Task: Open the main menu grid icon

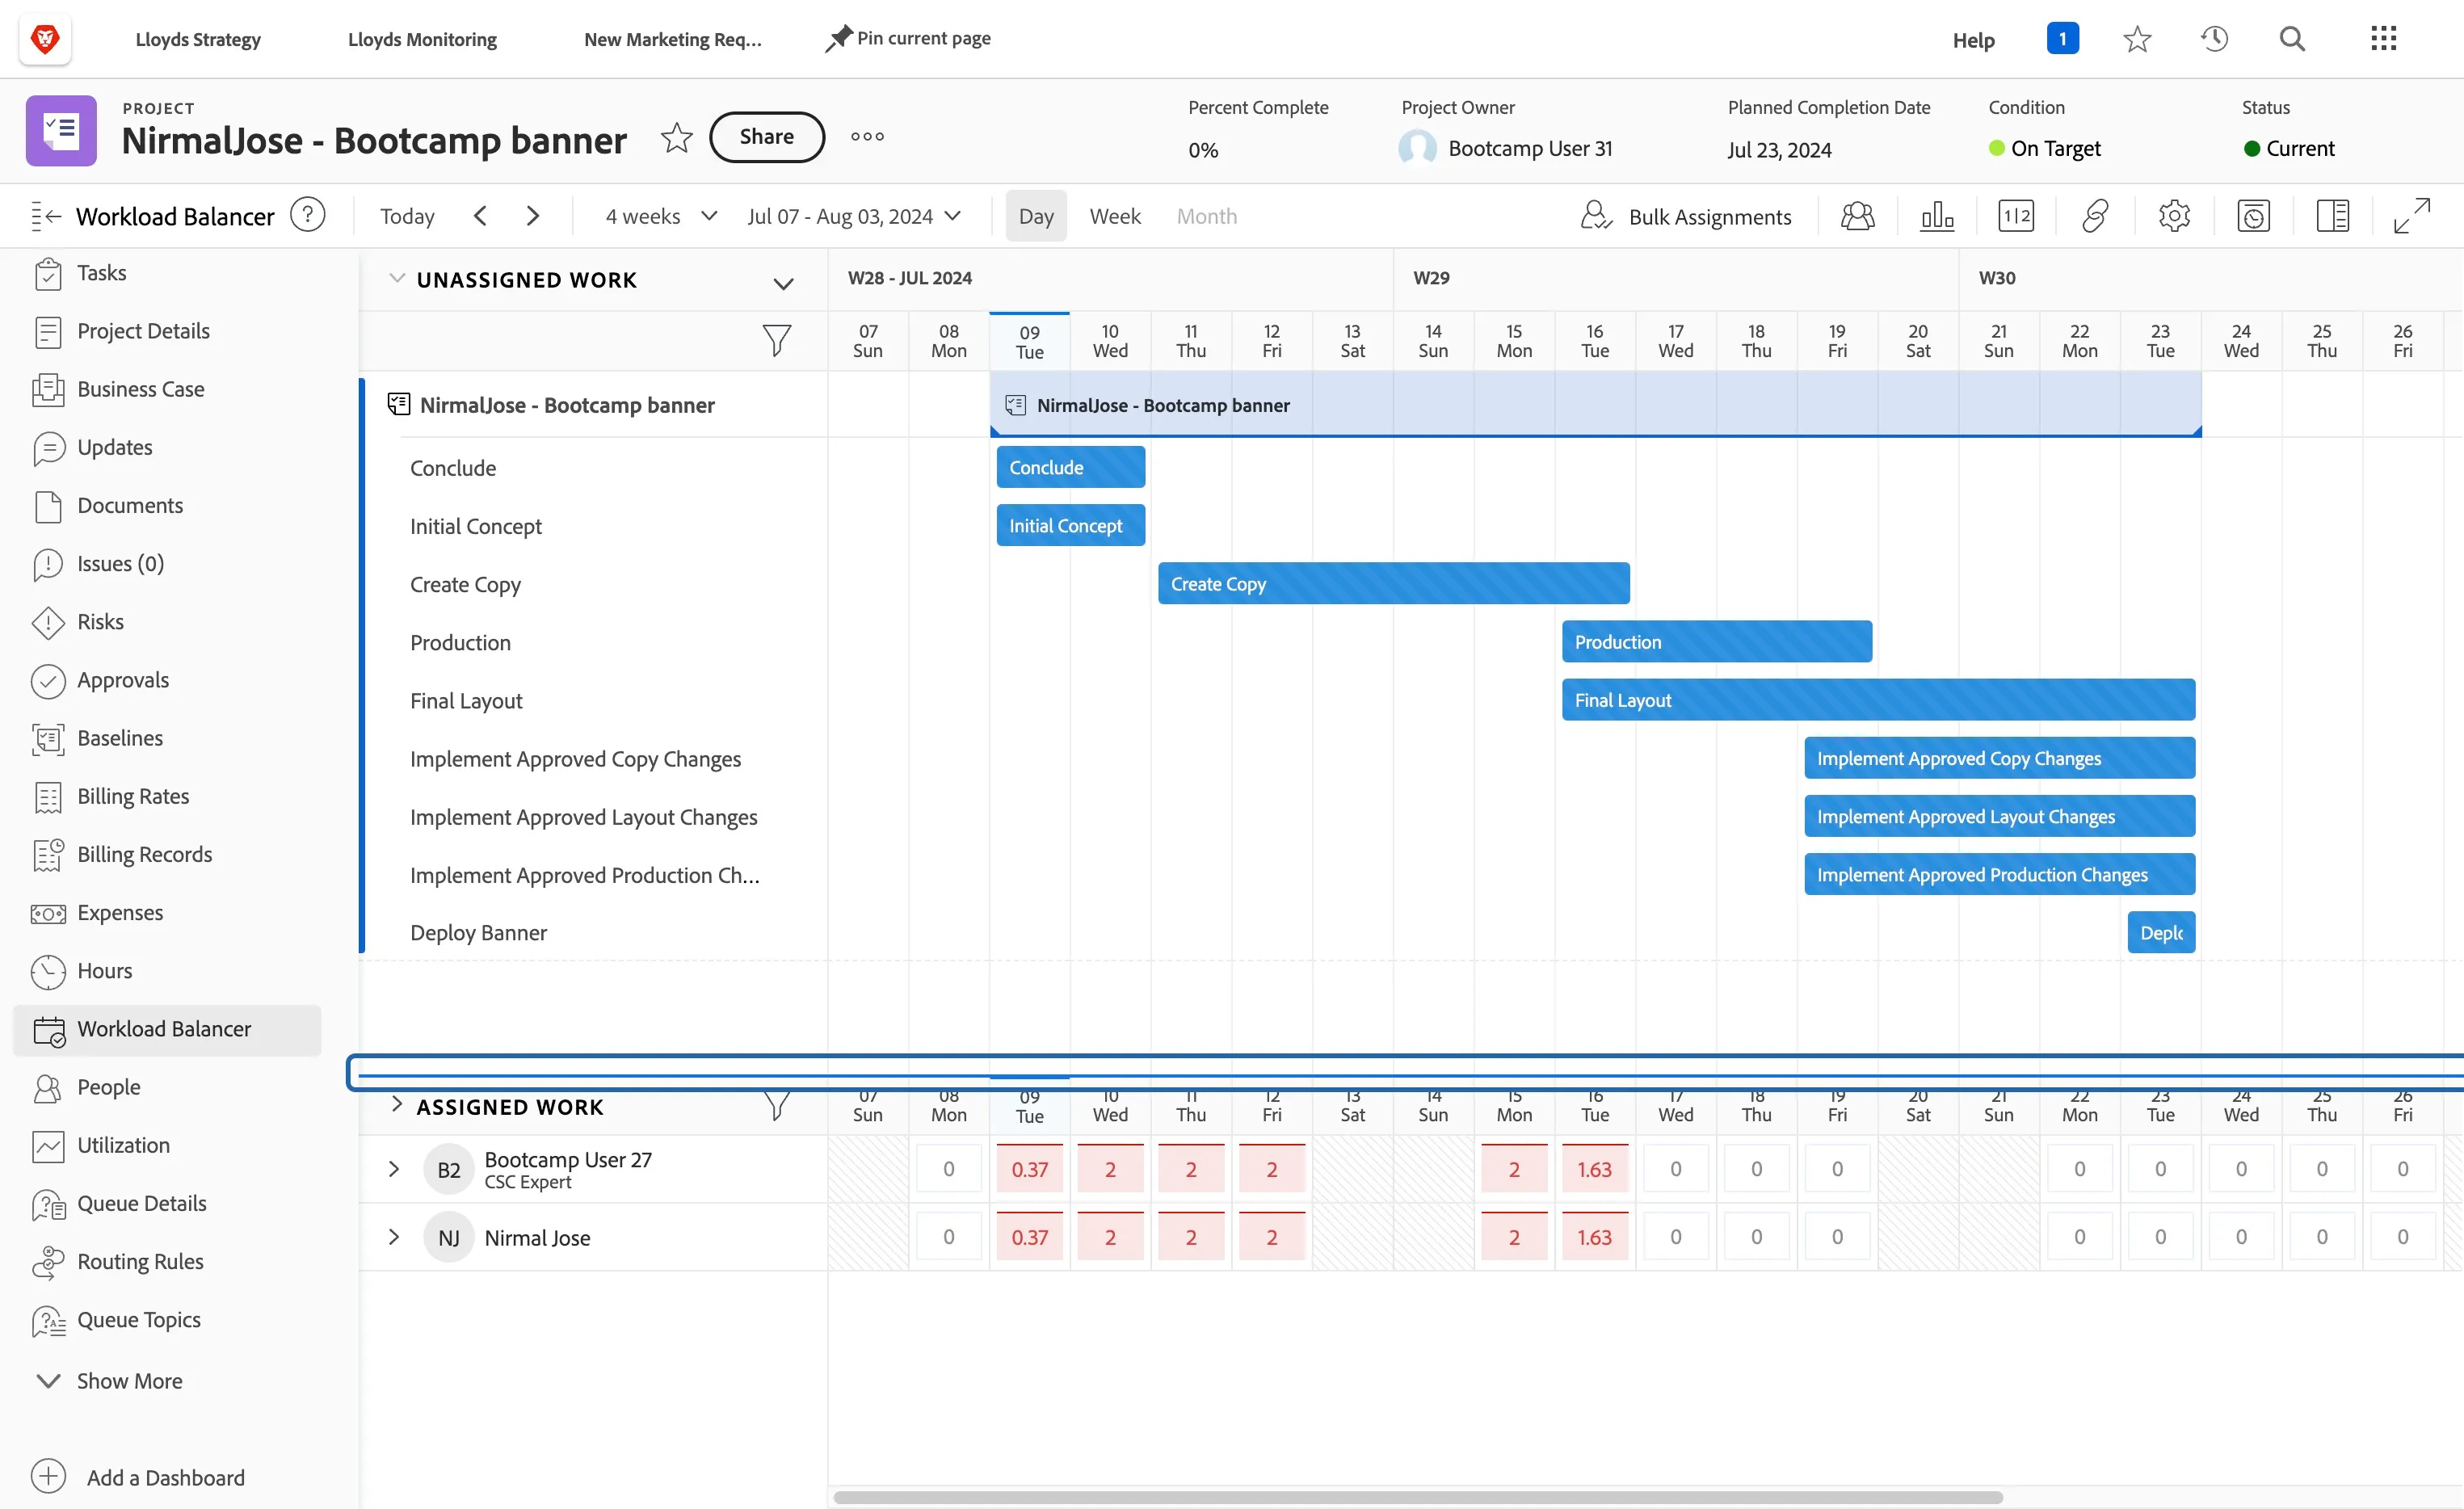Action: tap(2384, 39)
